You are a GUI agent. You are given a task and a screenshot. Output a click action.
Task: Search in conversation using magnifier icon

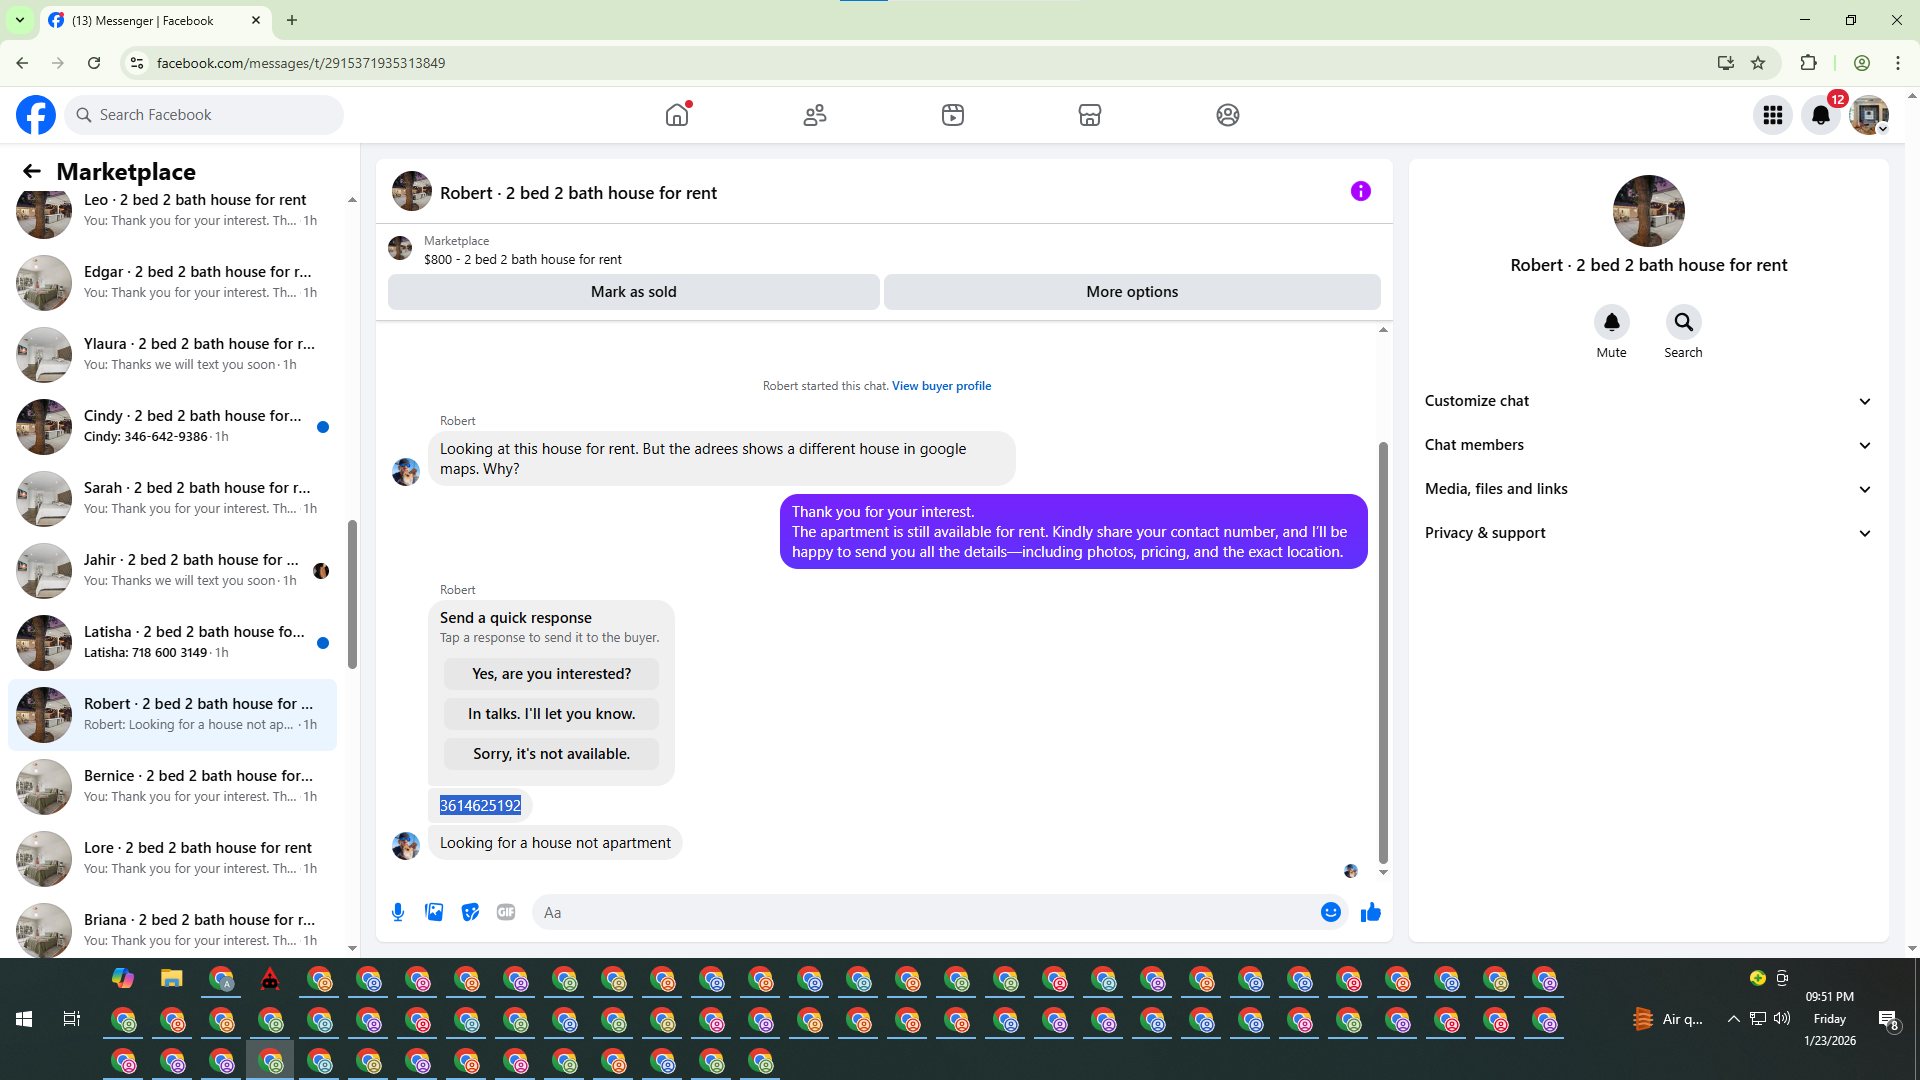pos(1683,322)
